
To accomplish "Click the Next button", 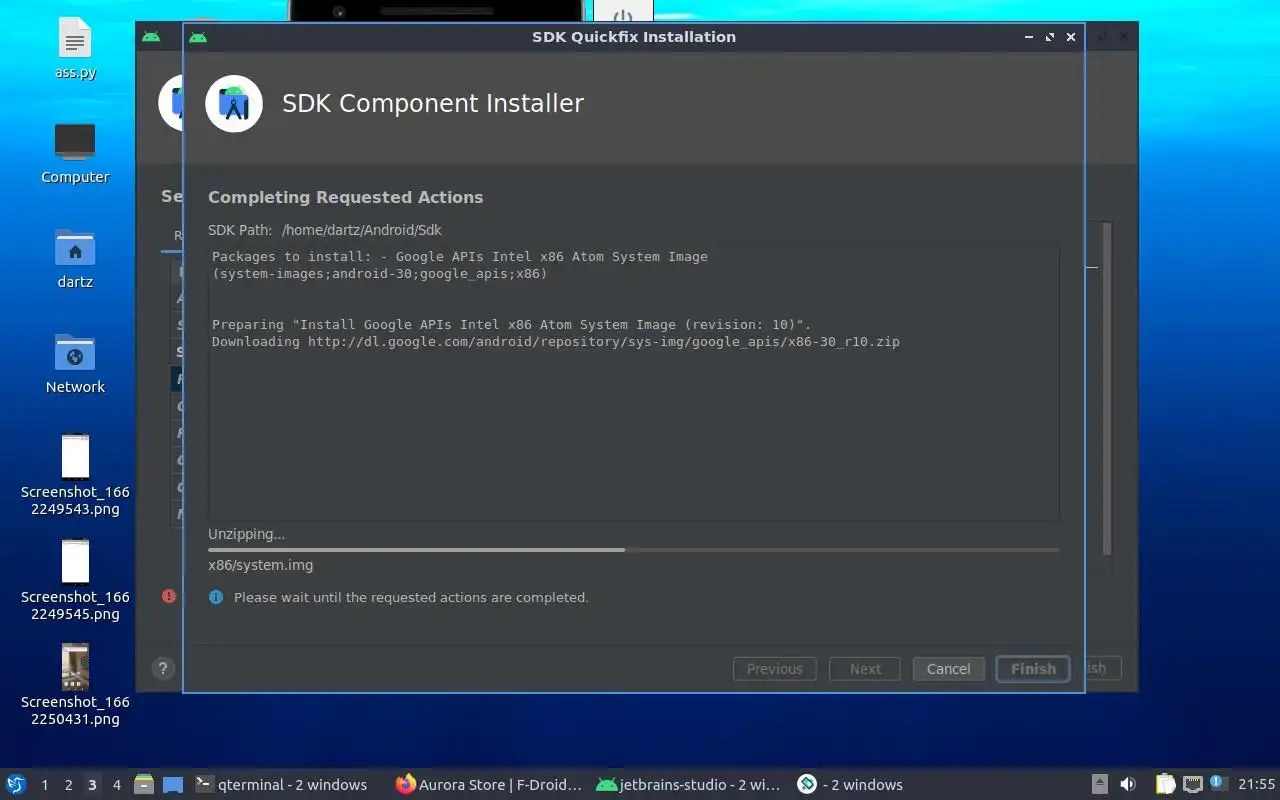I will click(x=865, y=669).
